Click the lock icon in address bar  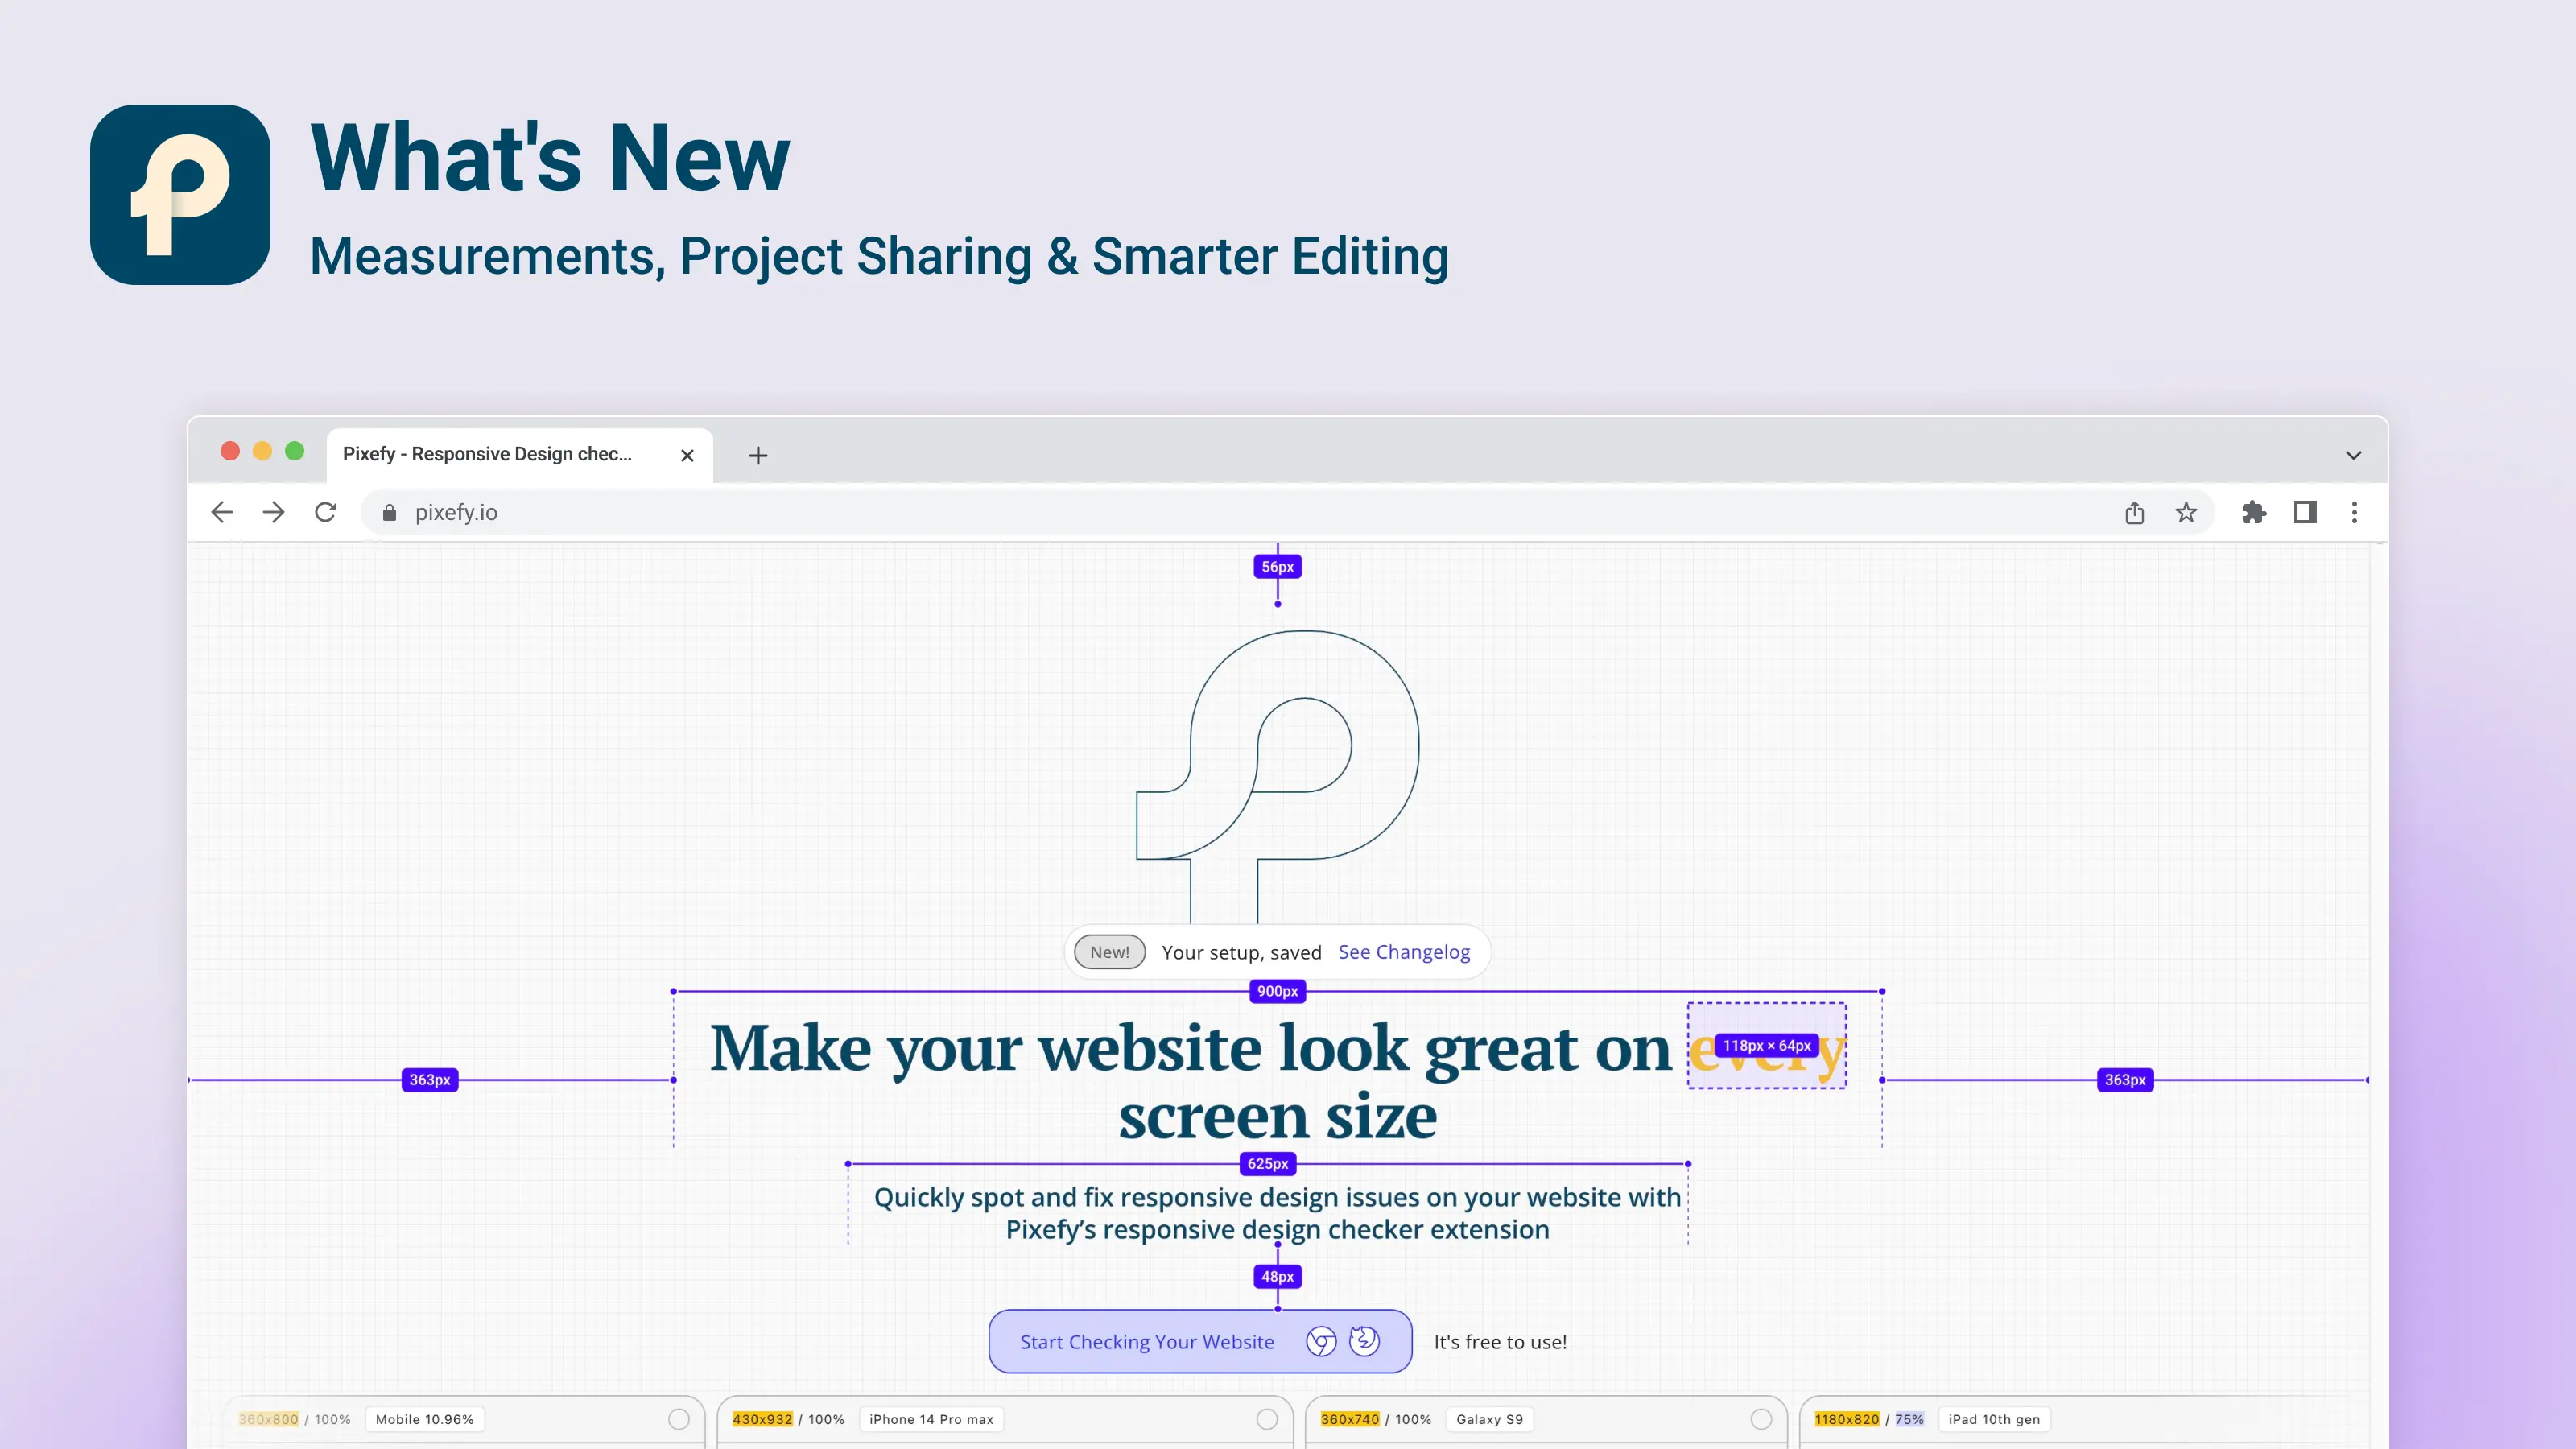(390, 512)
